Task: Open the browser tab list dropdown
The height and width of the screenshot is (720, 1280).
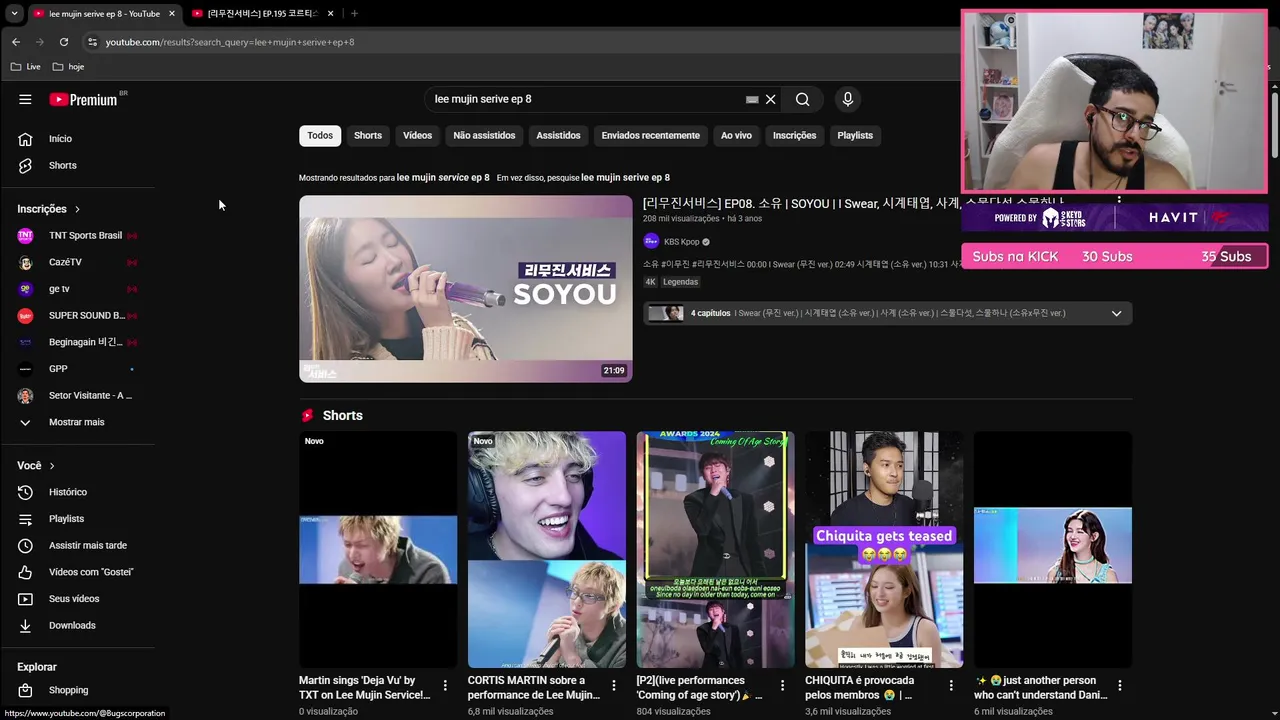Action: (14, 13)
